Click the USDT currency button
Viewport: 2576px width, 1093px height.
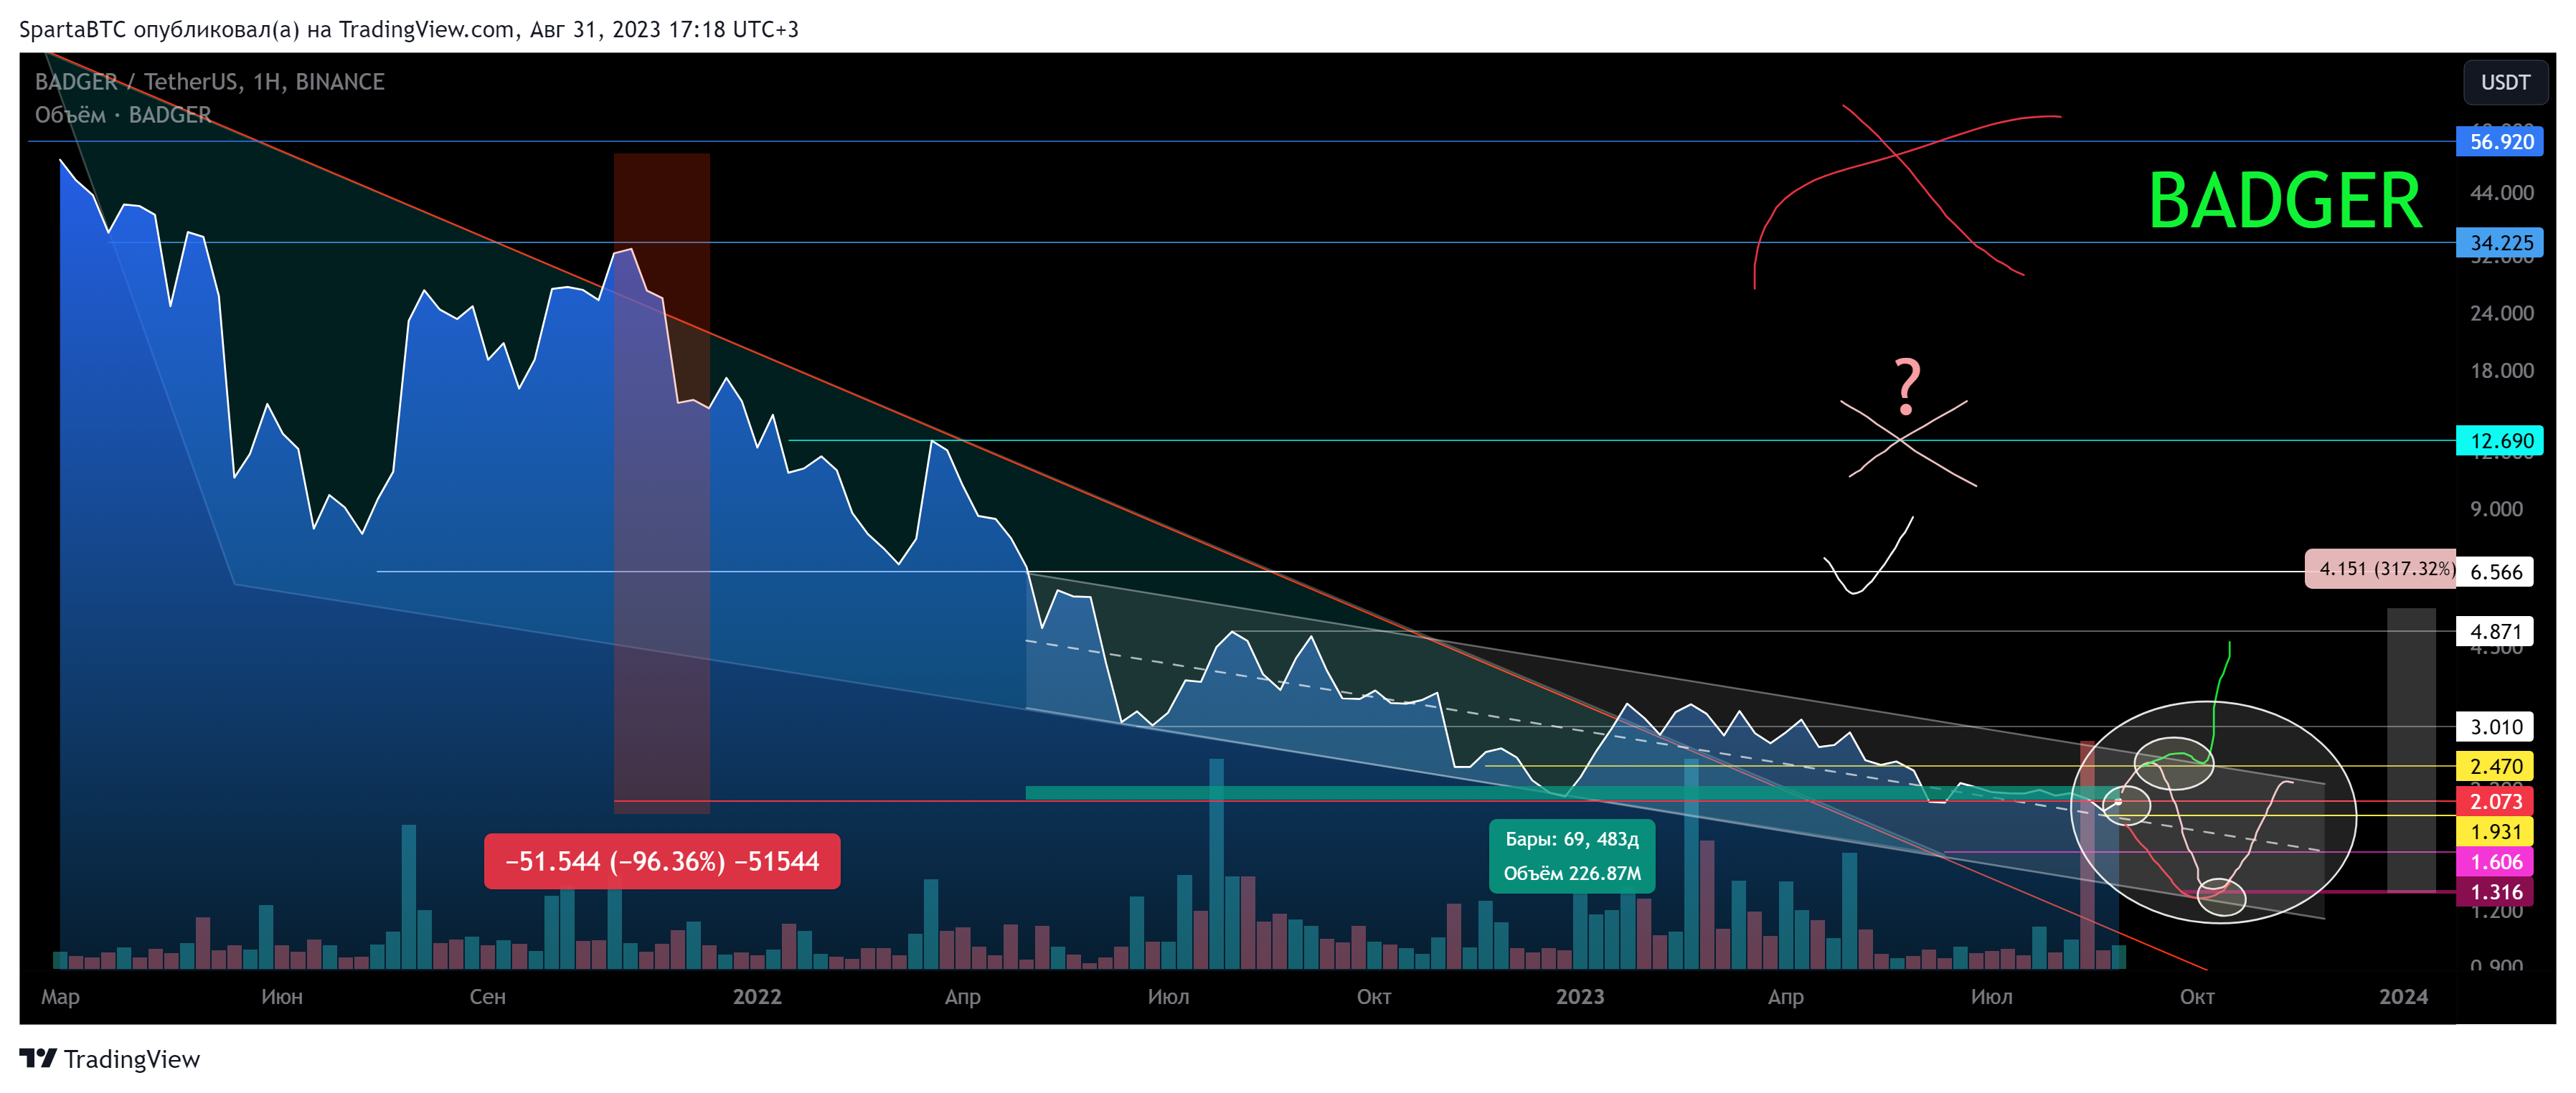2504,83
